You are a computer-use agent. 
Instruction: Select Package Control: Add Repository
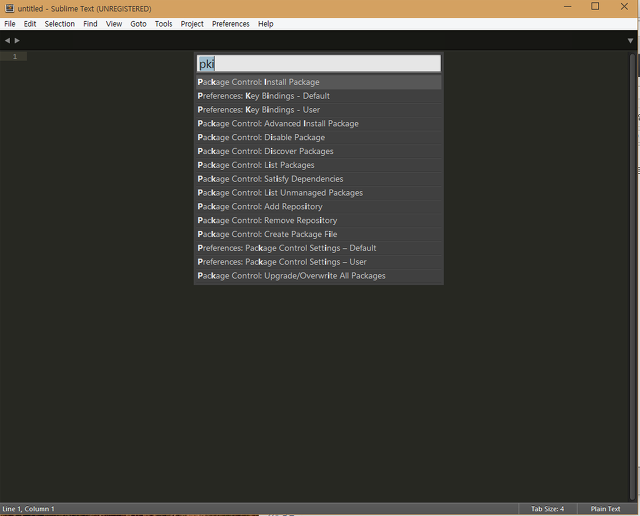(319, 207)
